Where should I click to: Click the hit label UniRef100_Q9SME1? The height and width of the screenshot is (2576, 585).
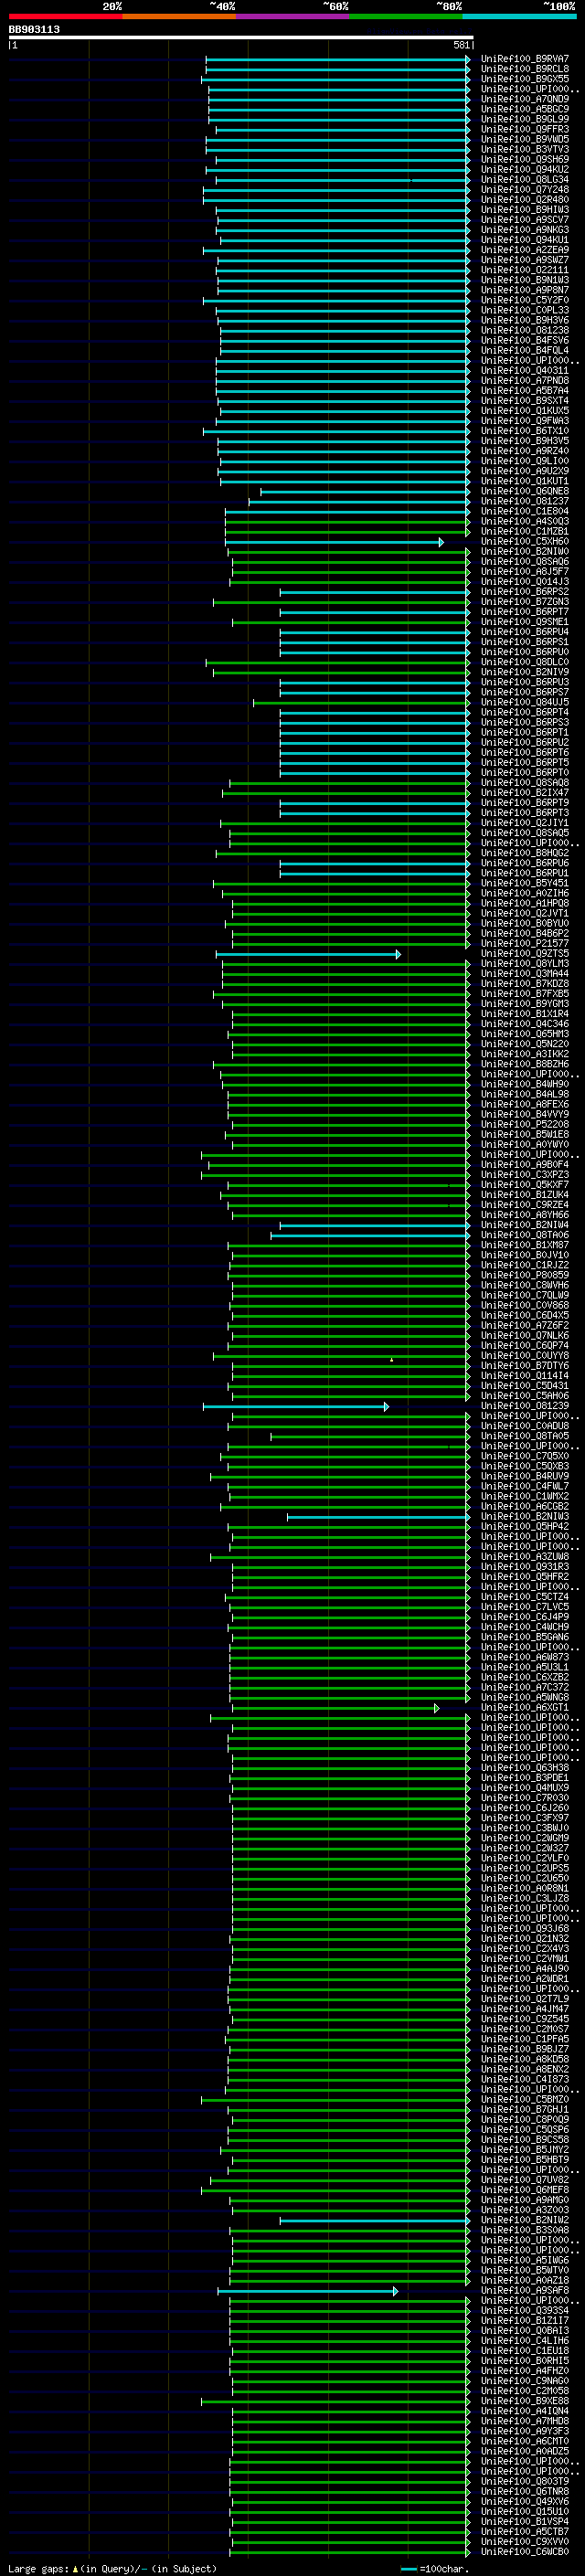(x=525, y=622)
